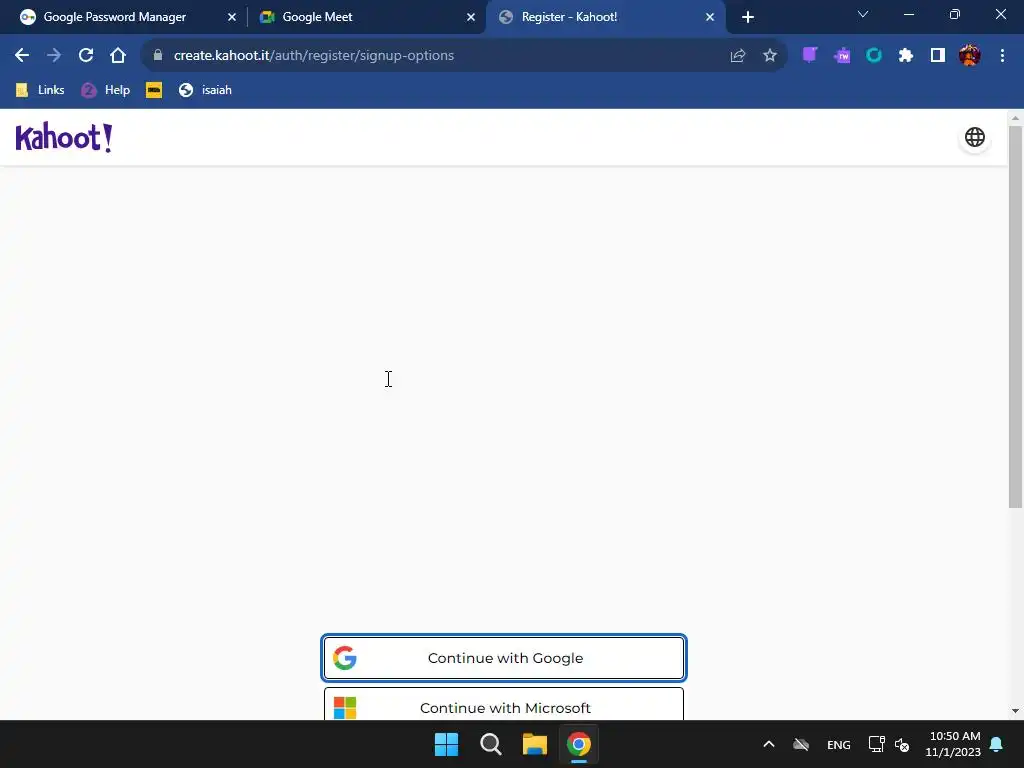Close the Register - Kahoot! tab

coord(710,17)
